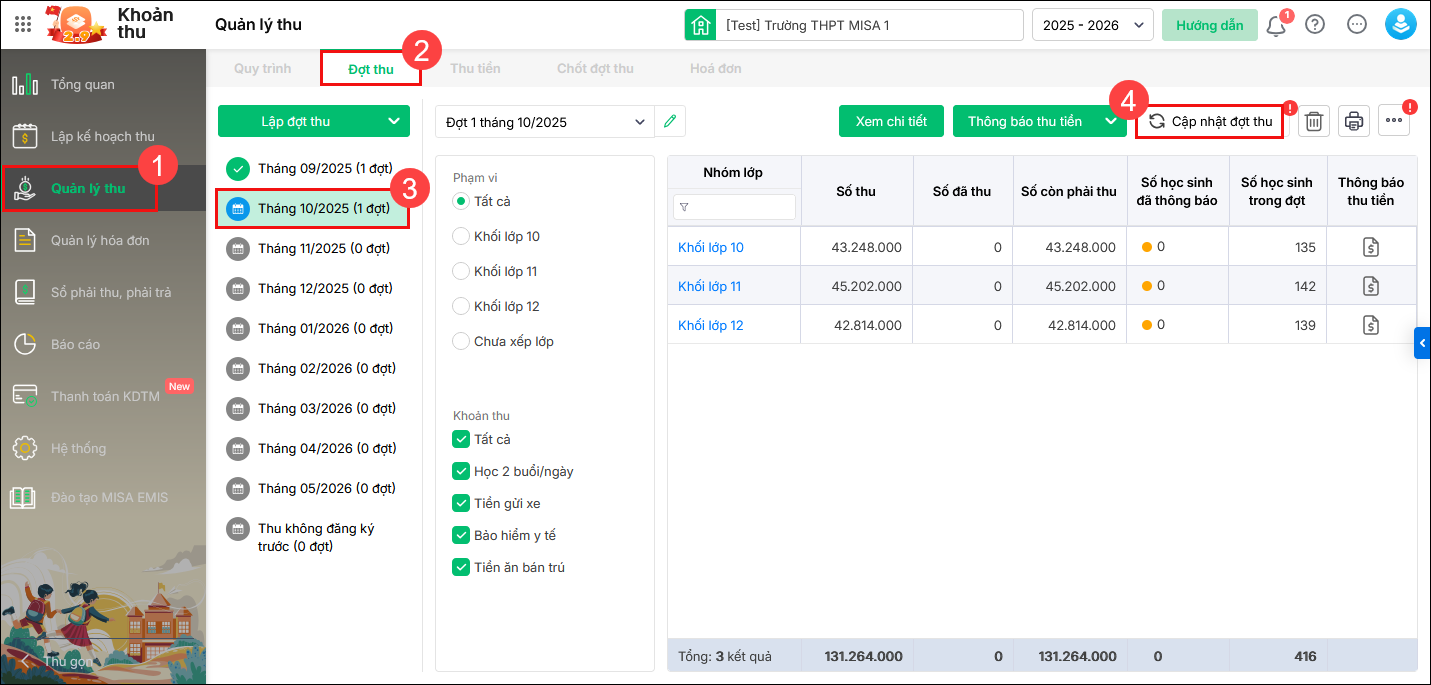Expand the right side panel arrow
Screen dimensions: 1431x685
(x=1422, y=342)
